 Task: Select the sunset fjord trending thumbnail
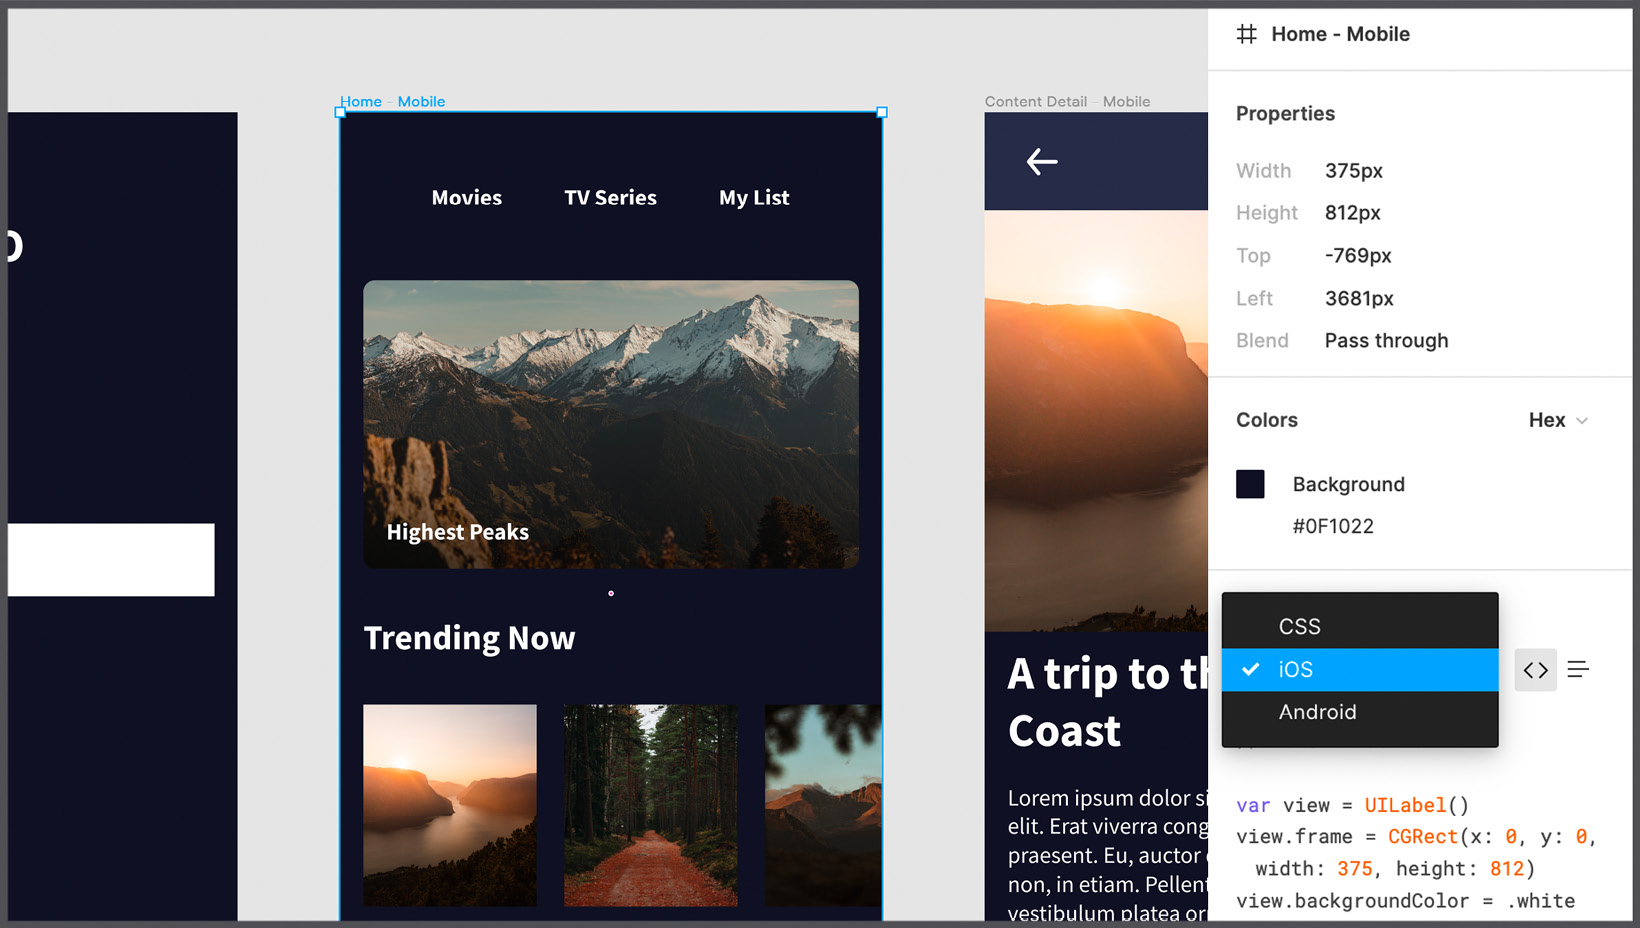click(x=449, y=805)
